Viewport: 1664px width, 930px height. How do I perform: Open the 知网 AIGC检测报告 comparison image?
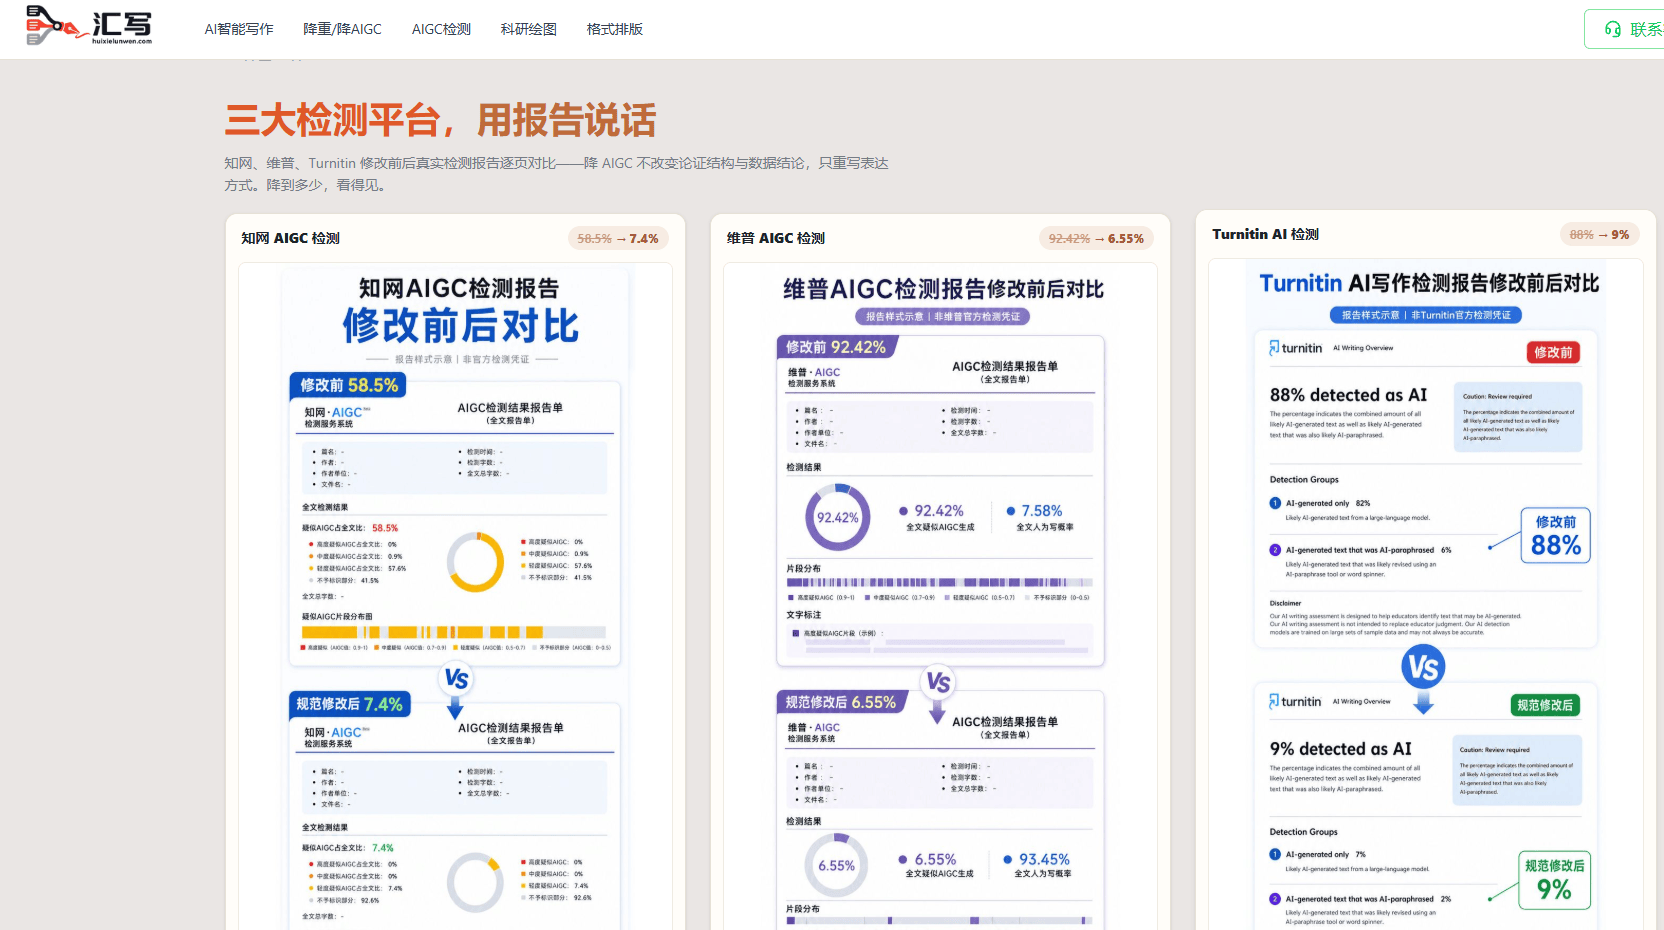click(455, 597)
